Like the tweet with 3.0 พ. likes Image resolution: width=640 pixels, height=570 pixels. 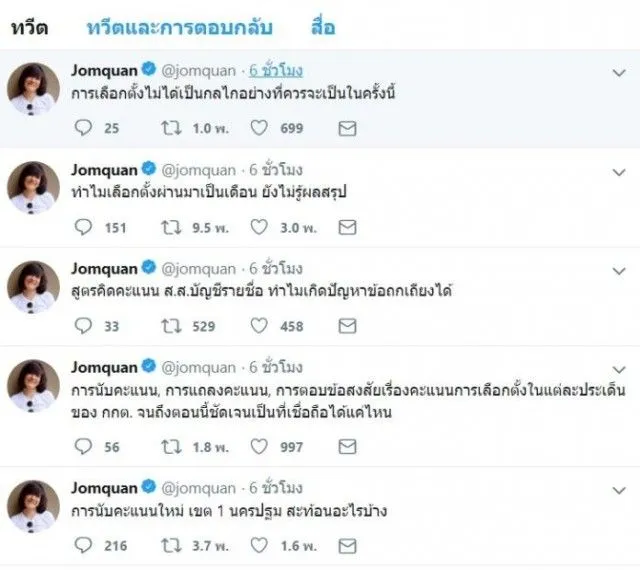pyautogui.click(x=259, y=227)
